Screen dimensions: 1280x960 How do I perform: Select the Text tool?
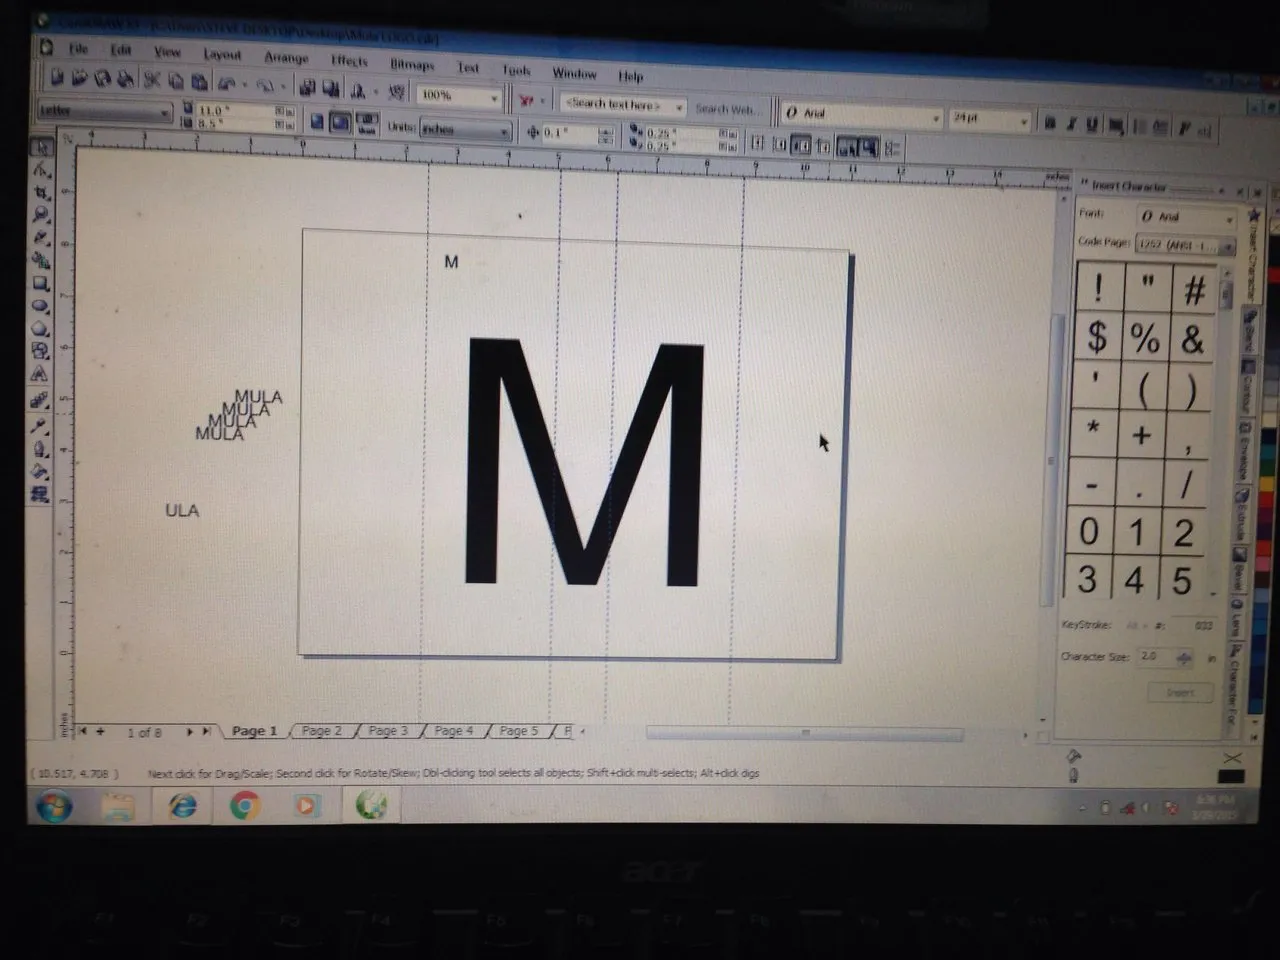[41, 374]
